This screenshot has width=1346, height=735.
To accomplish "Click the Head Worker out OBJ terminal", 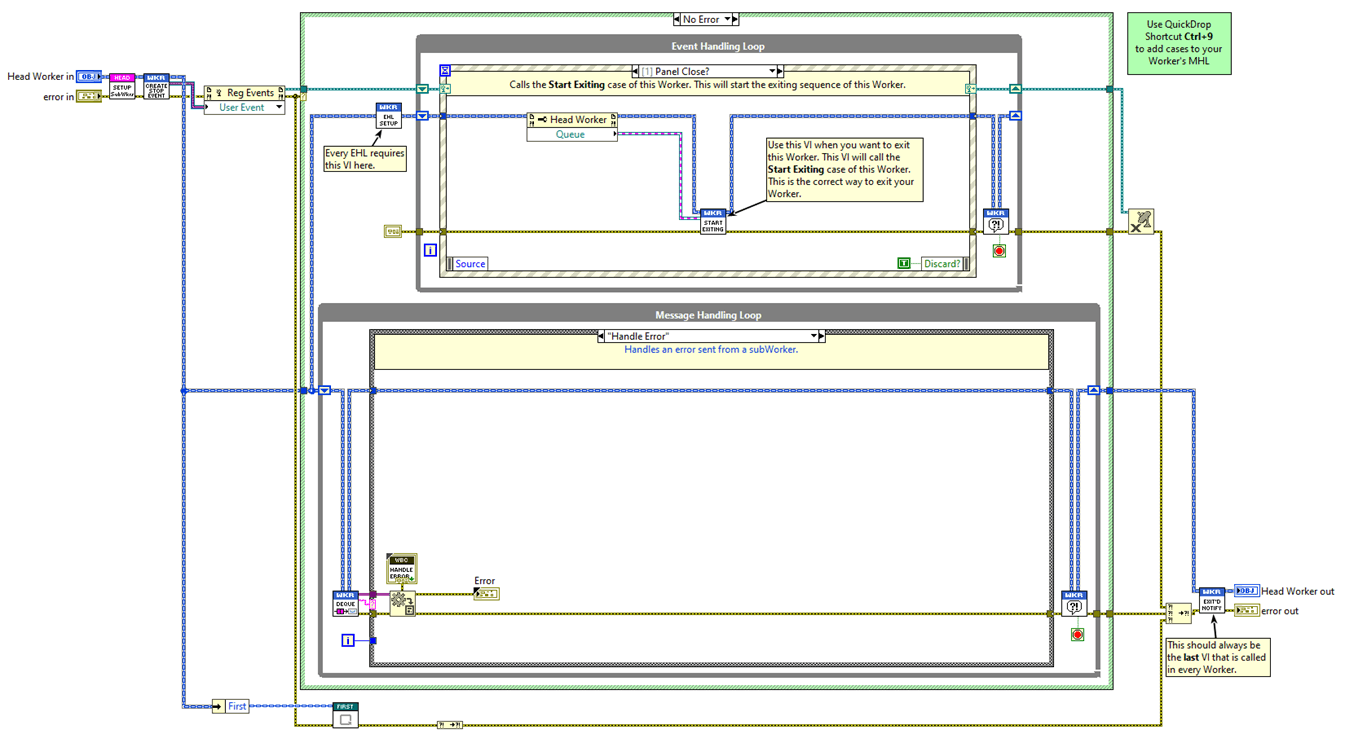I will (1247, 591).
